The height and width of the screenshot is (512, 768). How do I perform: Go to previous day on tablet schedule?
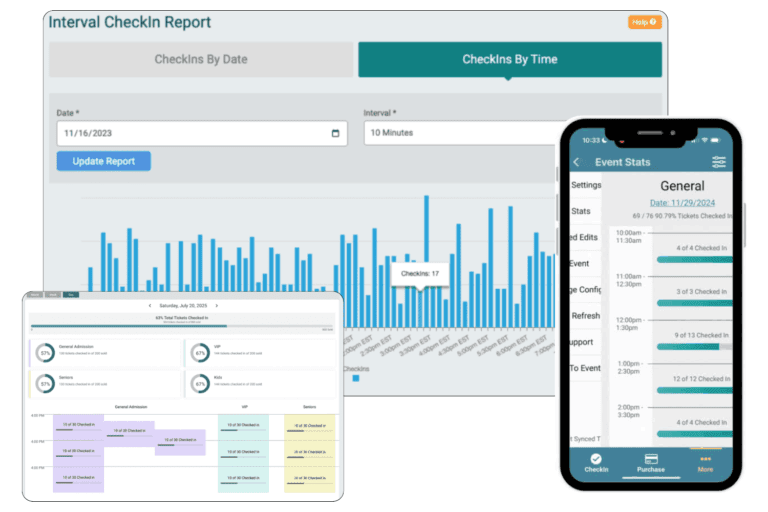point(149,305)
